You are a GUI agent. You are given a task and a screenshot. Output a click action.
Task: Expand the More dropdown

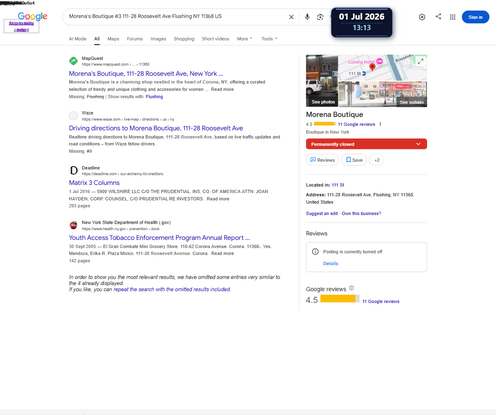[245, 39]
